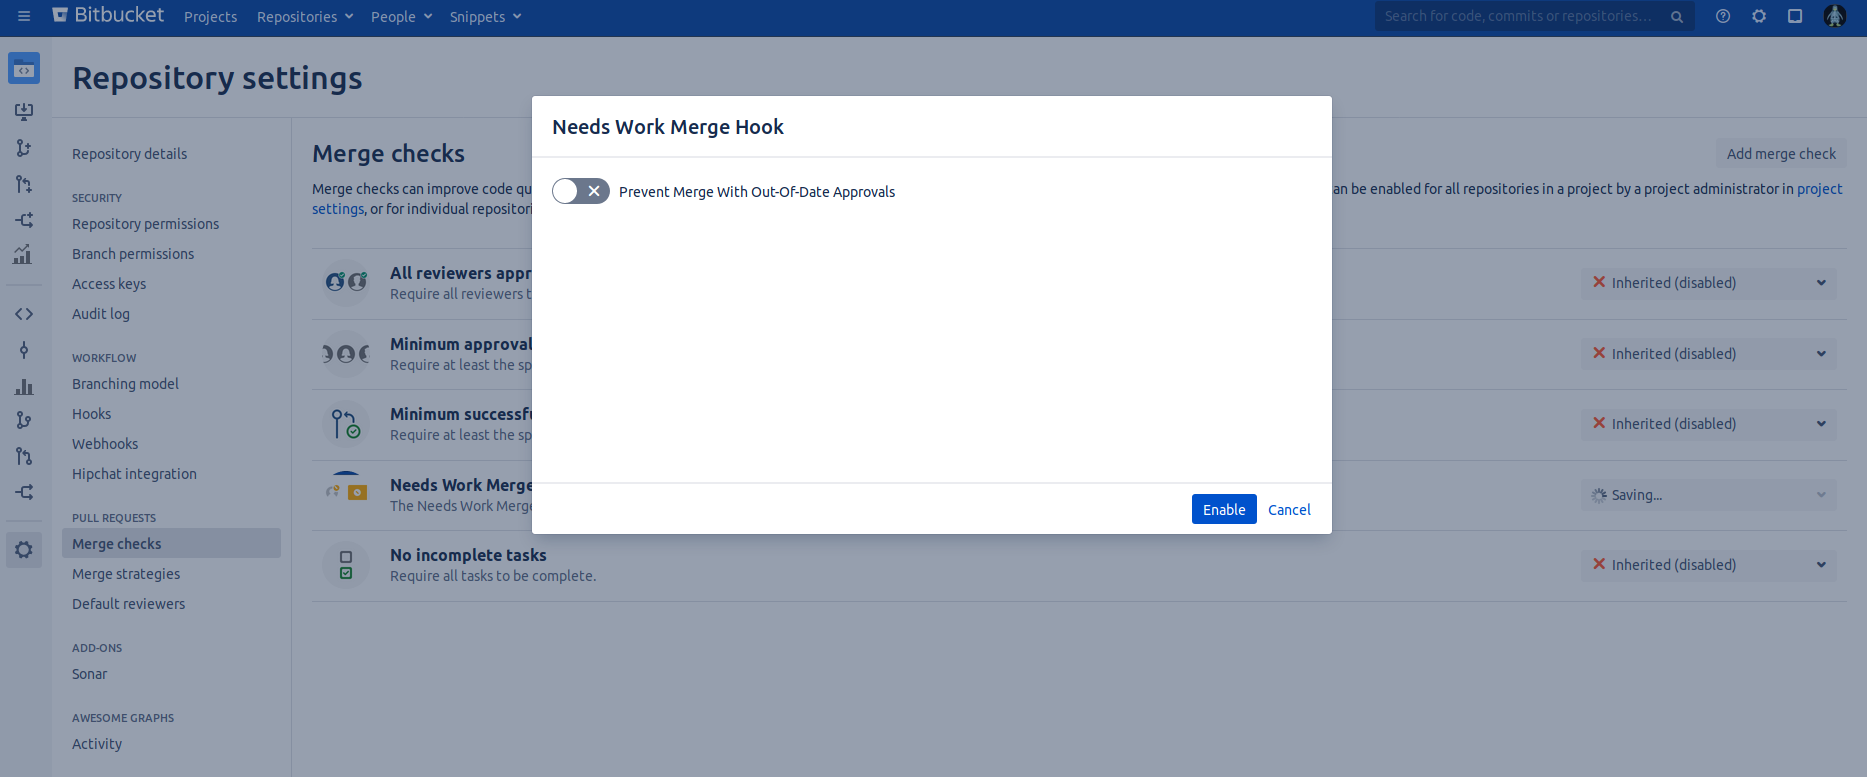The image size is (1867, 777).
Task: Click the Create pull request sidebar icon
Action: click(x=24, y=184)
